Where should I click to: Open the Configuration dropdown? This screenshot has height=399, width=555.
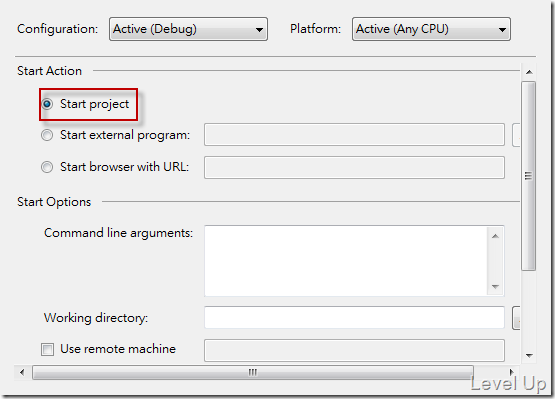coord(188,29)
